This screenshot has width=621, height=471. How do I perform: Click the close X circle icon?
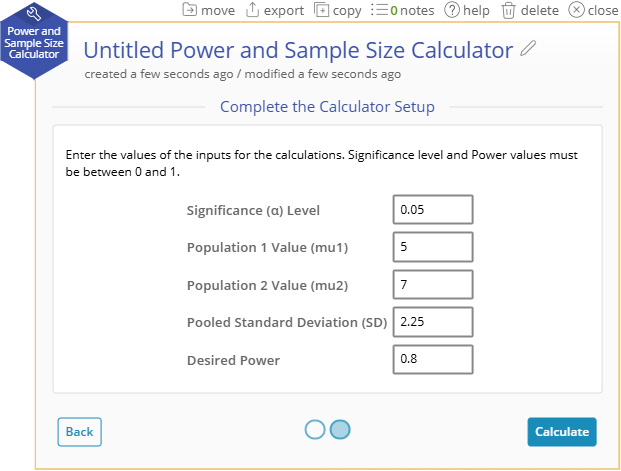(576, 10)
